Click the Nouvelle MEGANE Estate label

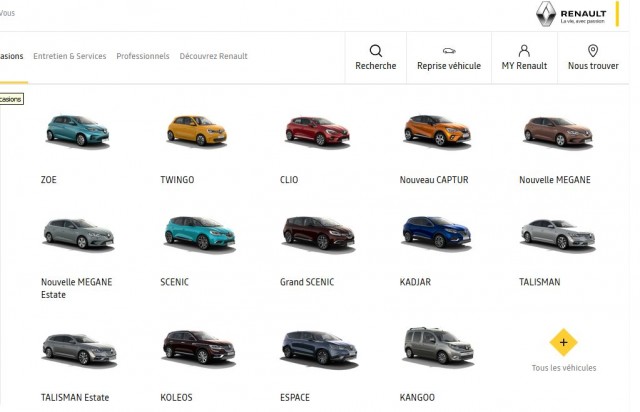76,288
